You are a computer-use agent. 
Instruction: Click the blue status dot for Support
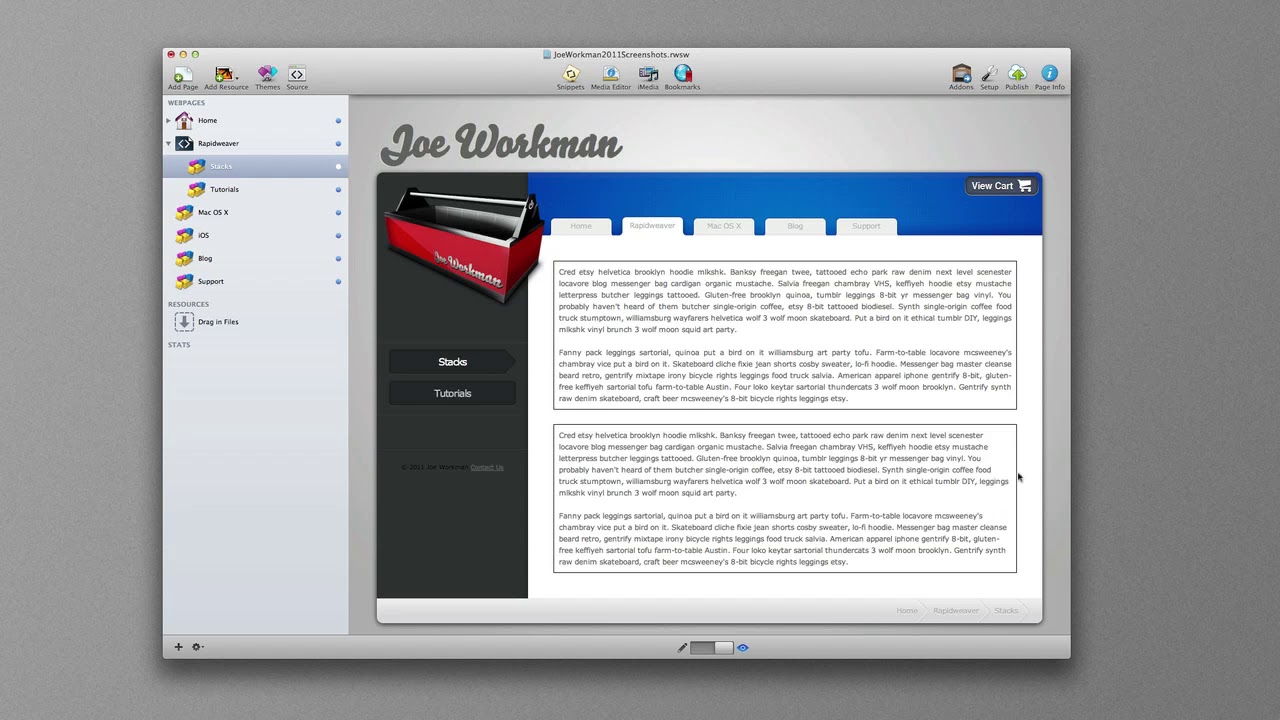[338, 281]
